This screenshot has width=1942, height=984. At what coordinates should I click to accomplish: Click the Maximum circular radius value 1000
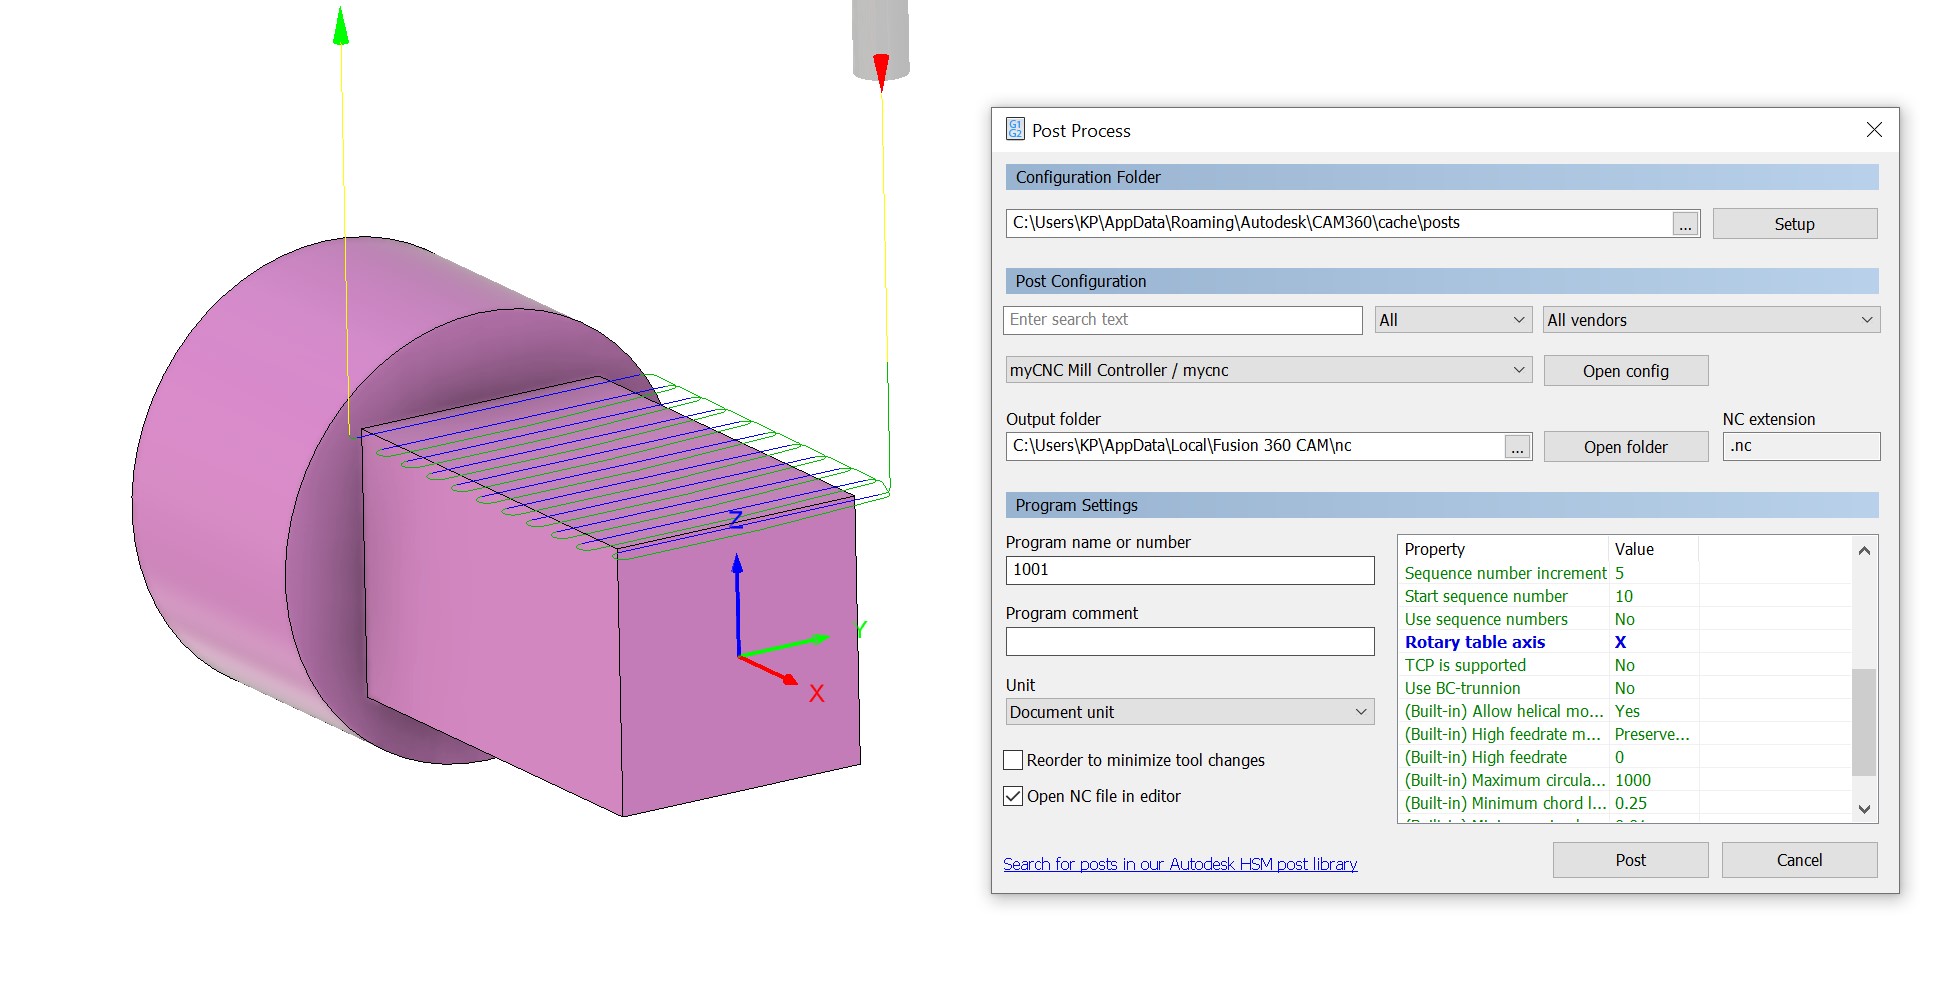click(1633, 780)
